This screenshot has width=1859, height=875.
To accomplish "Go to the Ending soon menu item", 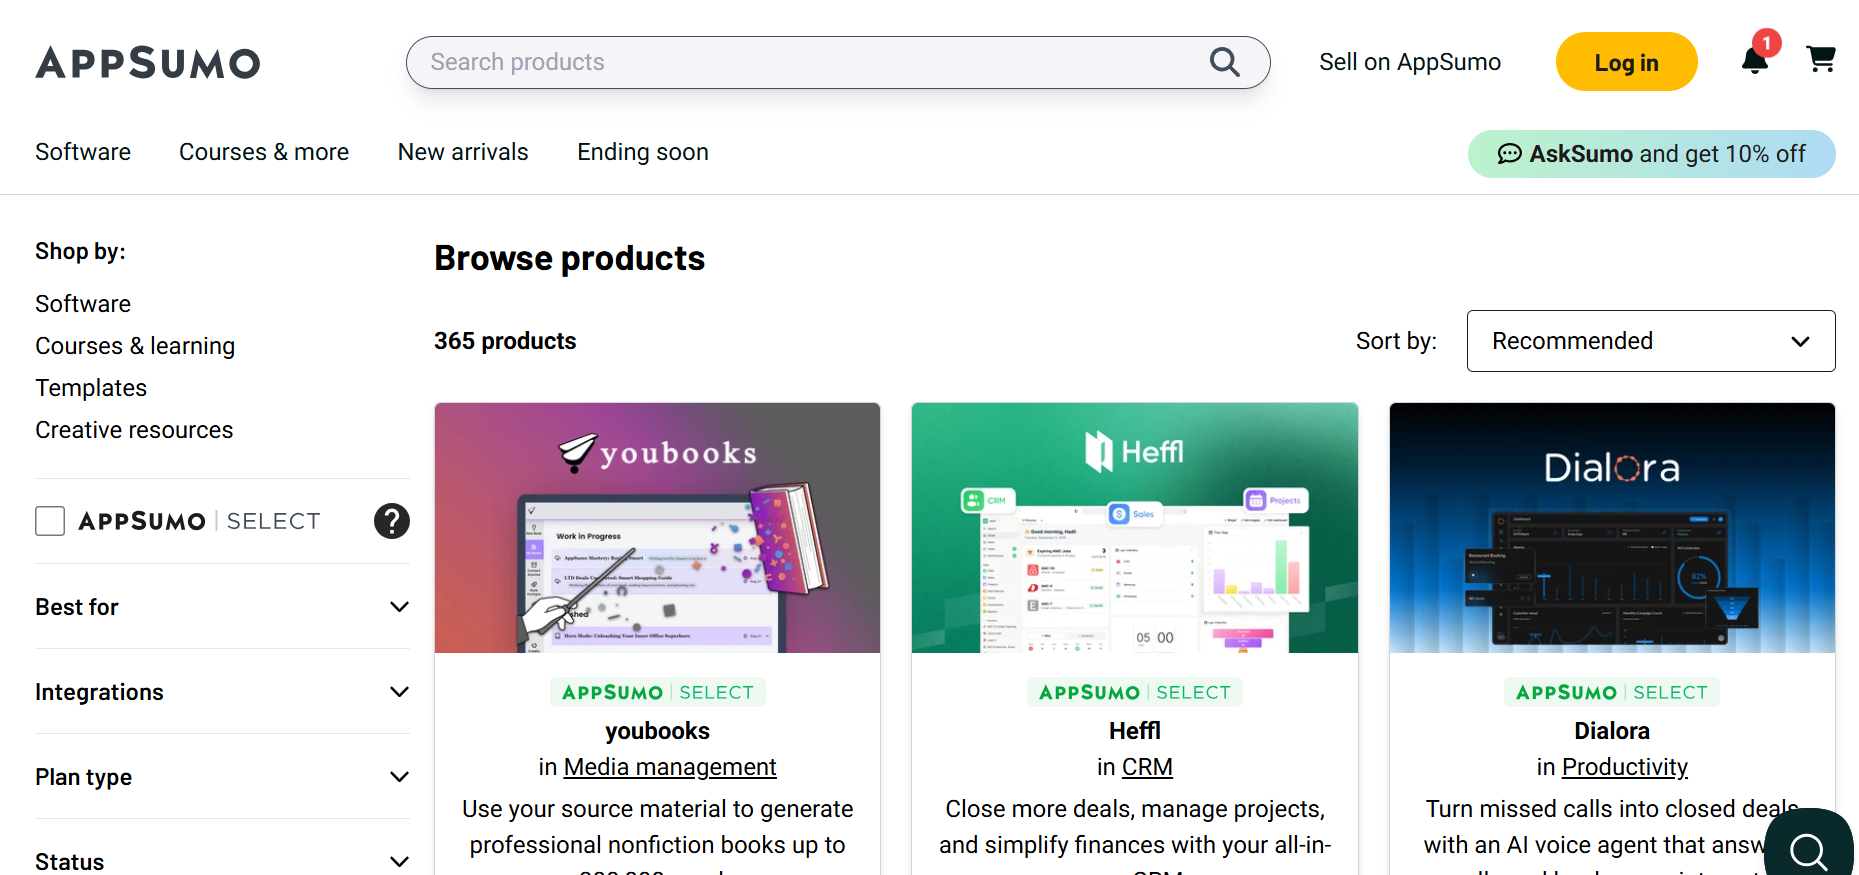I will [642, 152].
